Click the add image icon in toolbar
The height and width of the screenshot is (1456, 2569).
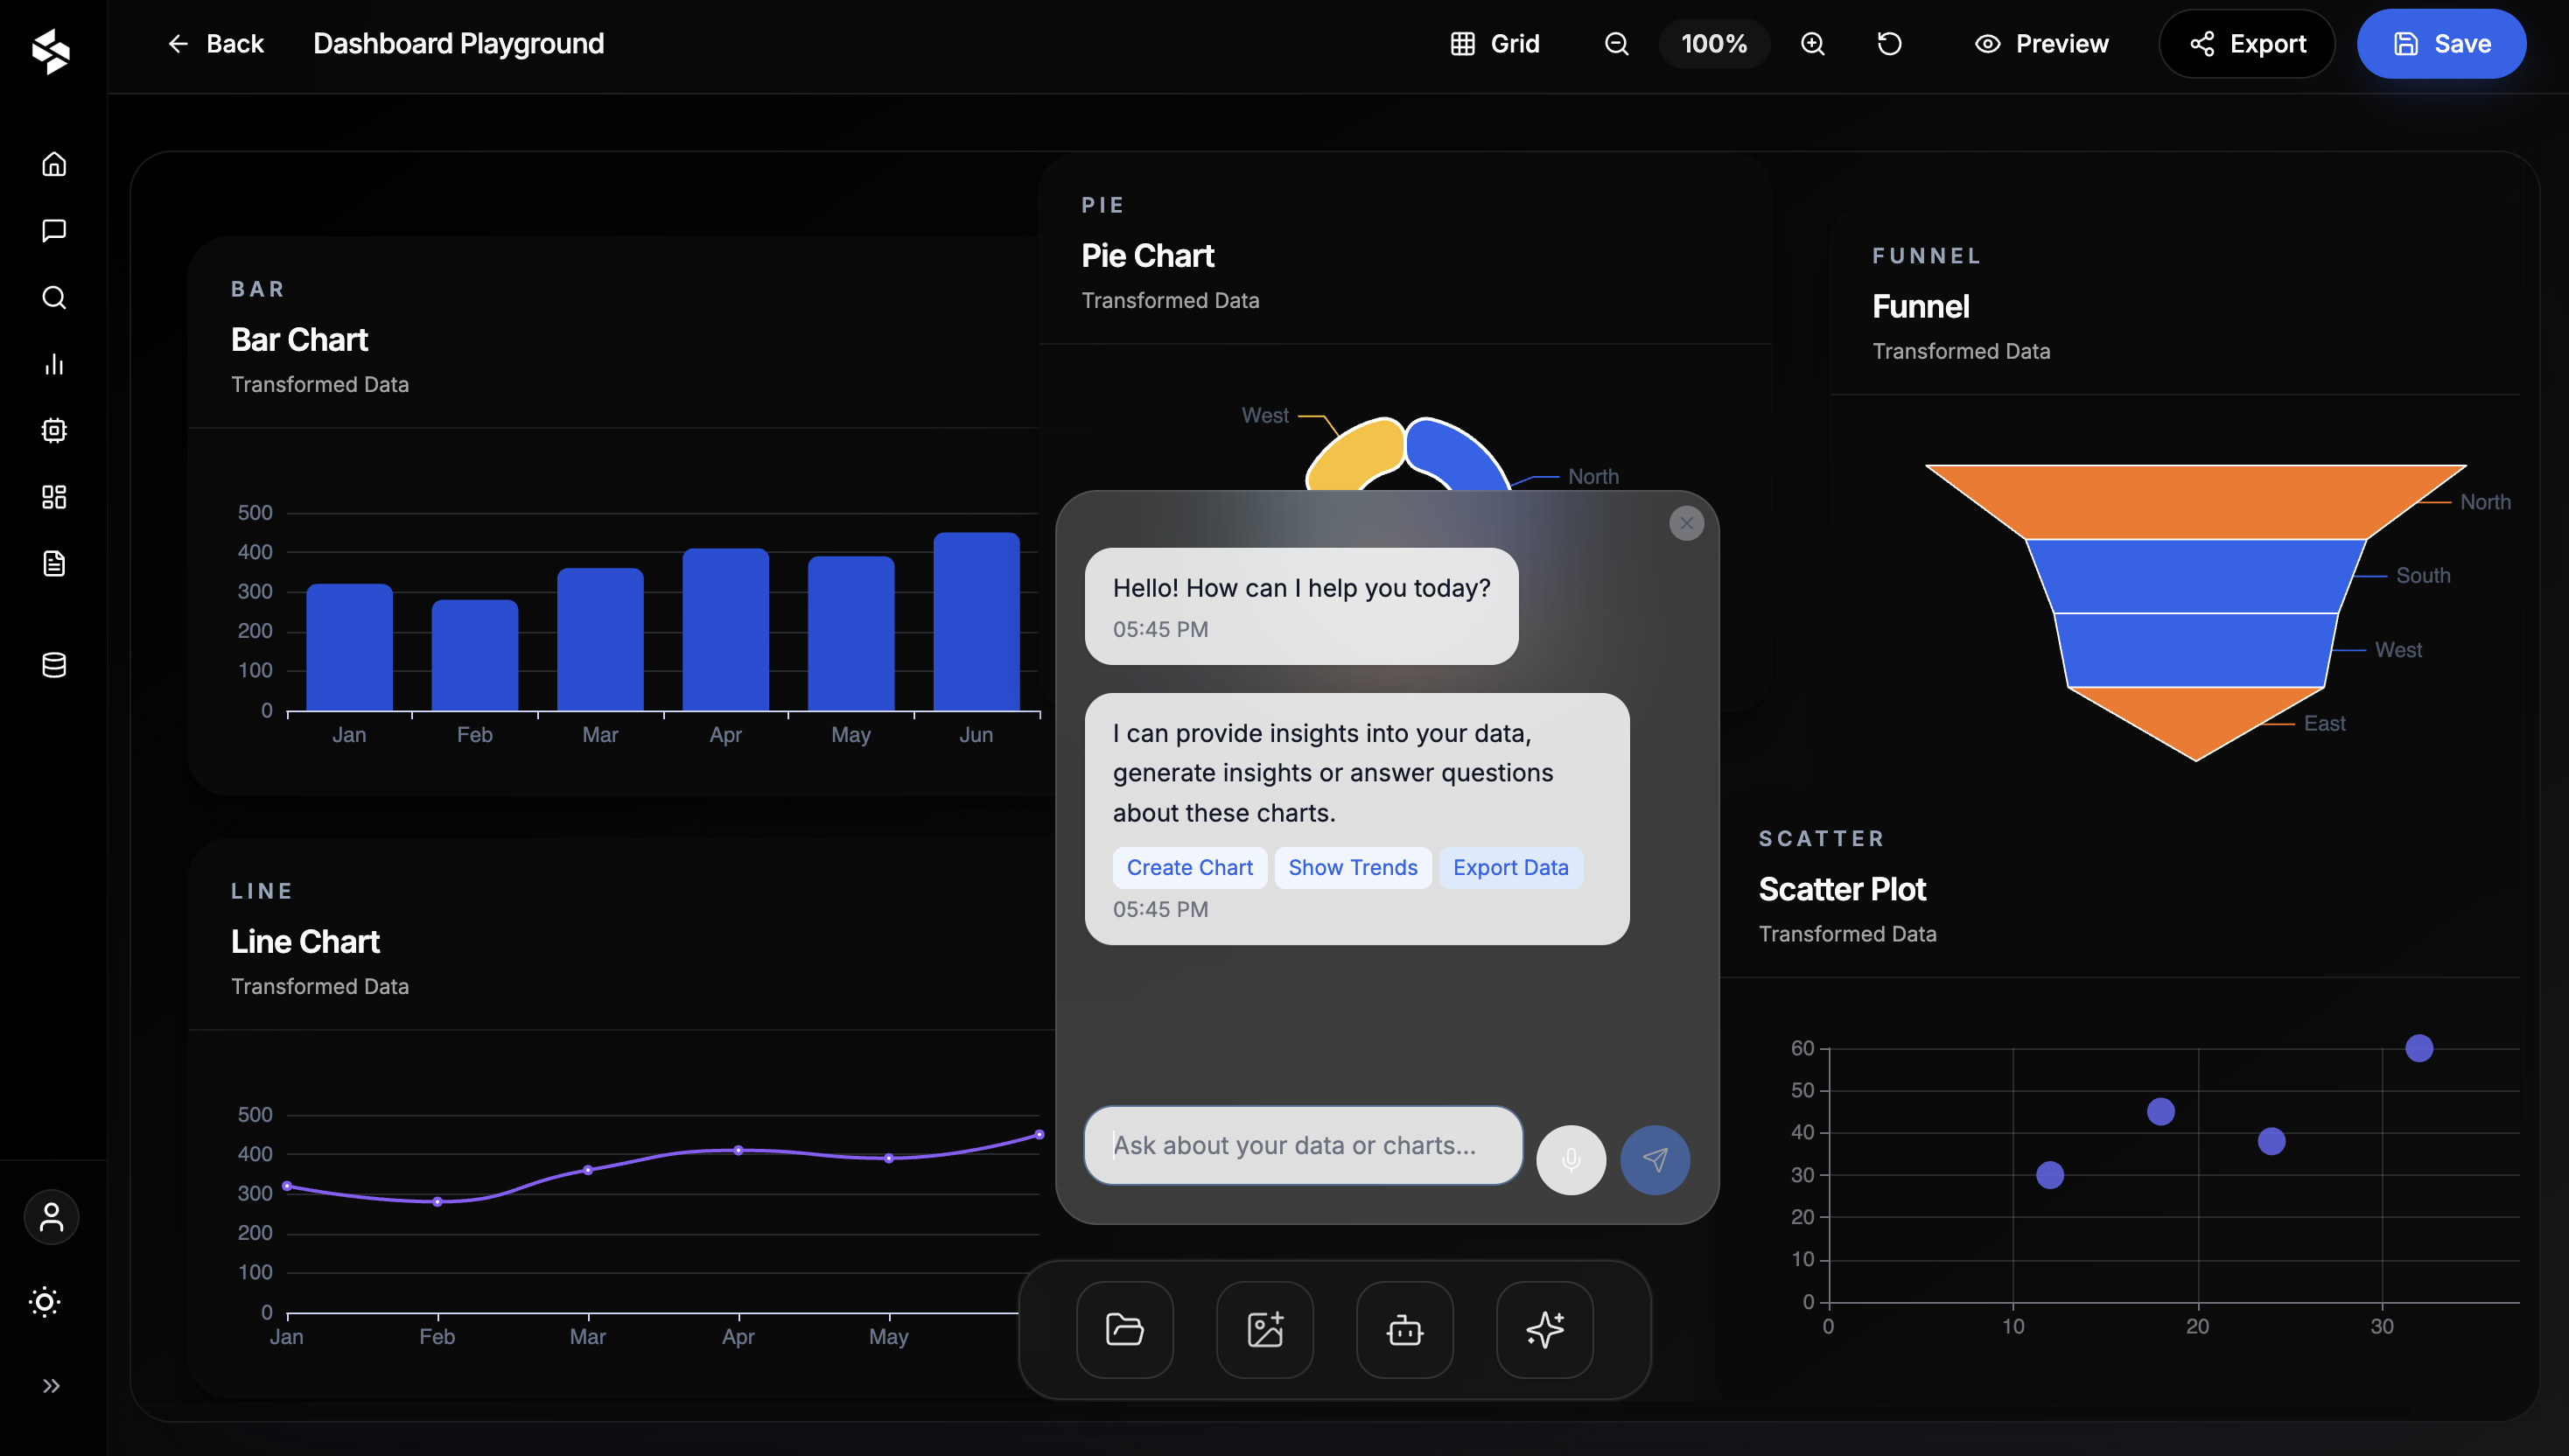(x=1264, y=1329)
